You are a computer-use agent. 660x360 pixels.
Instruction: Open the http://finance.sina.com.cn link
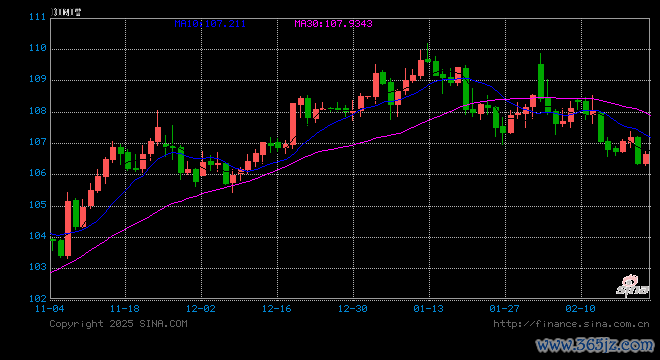[571, 324]
